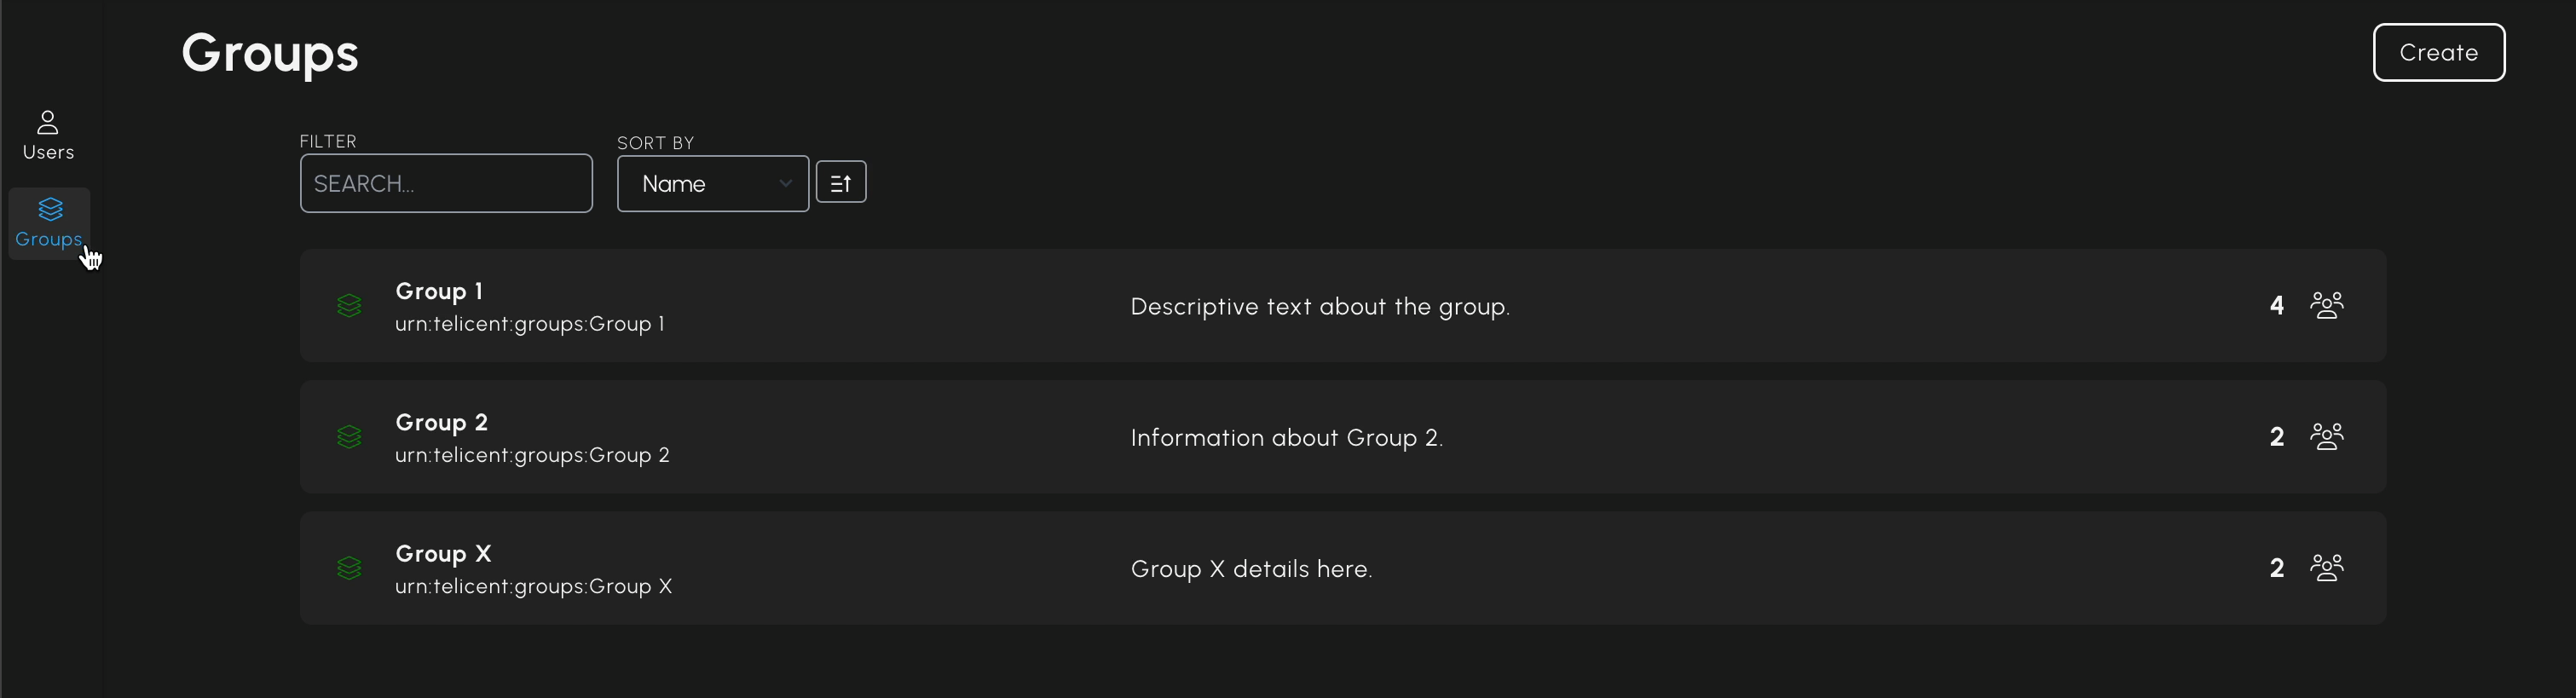This screenshot has width=2576, height=698.
Task: Click the members icon in Group X row
Action: [2326, 568]
